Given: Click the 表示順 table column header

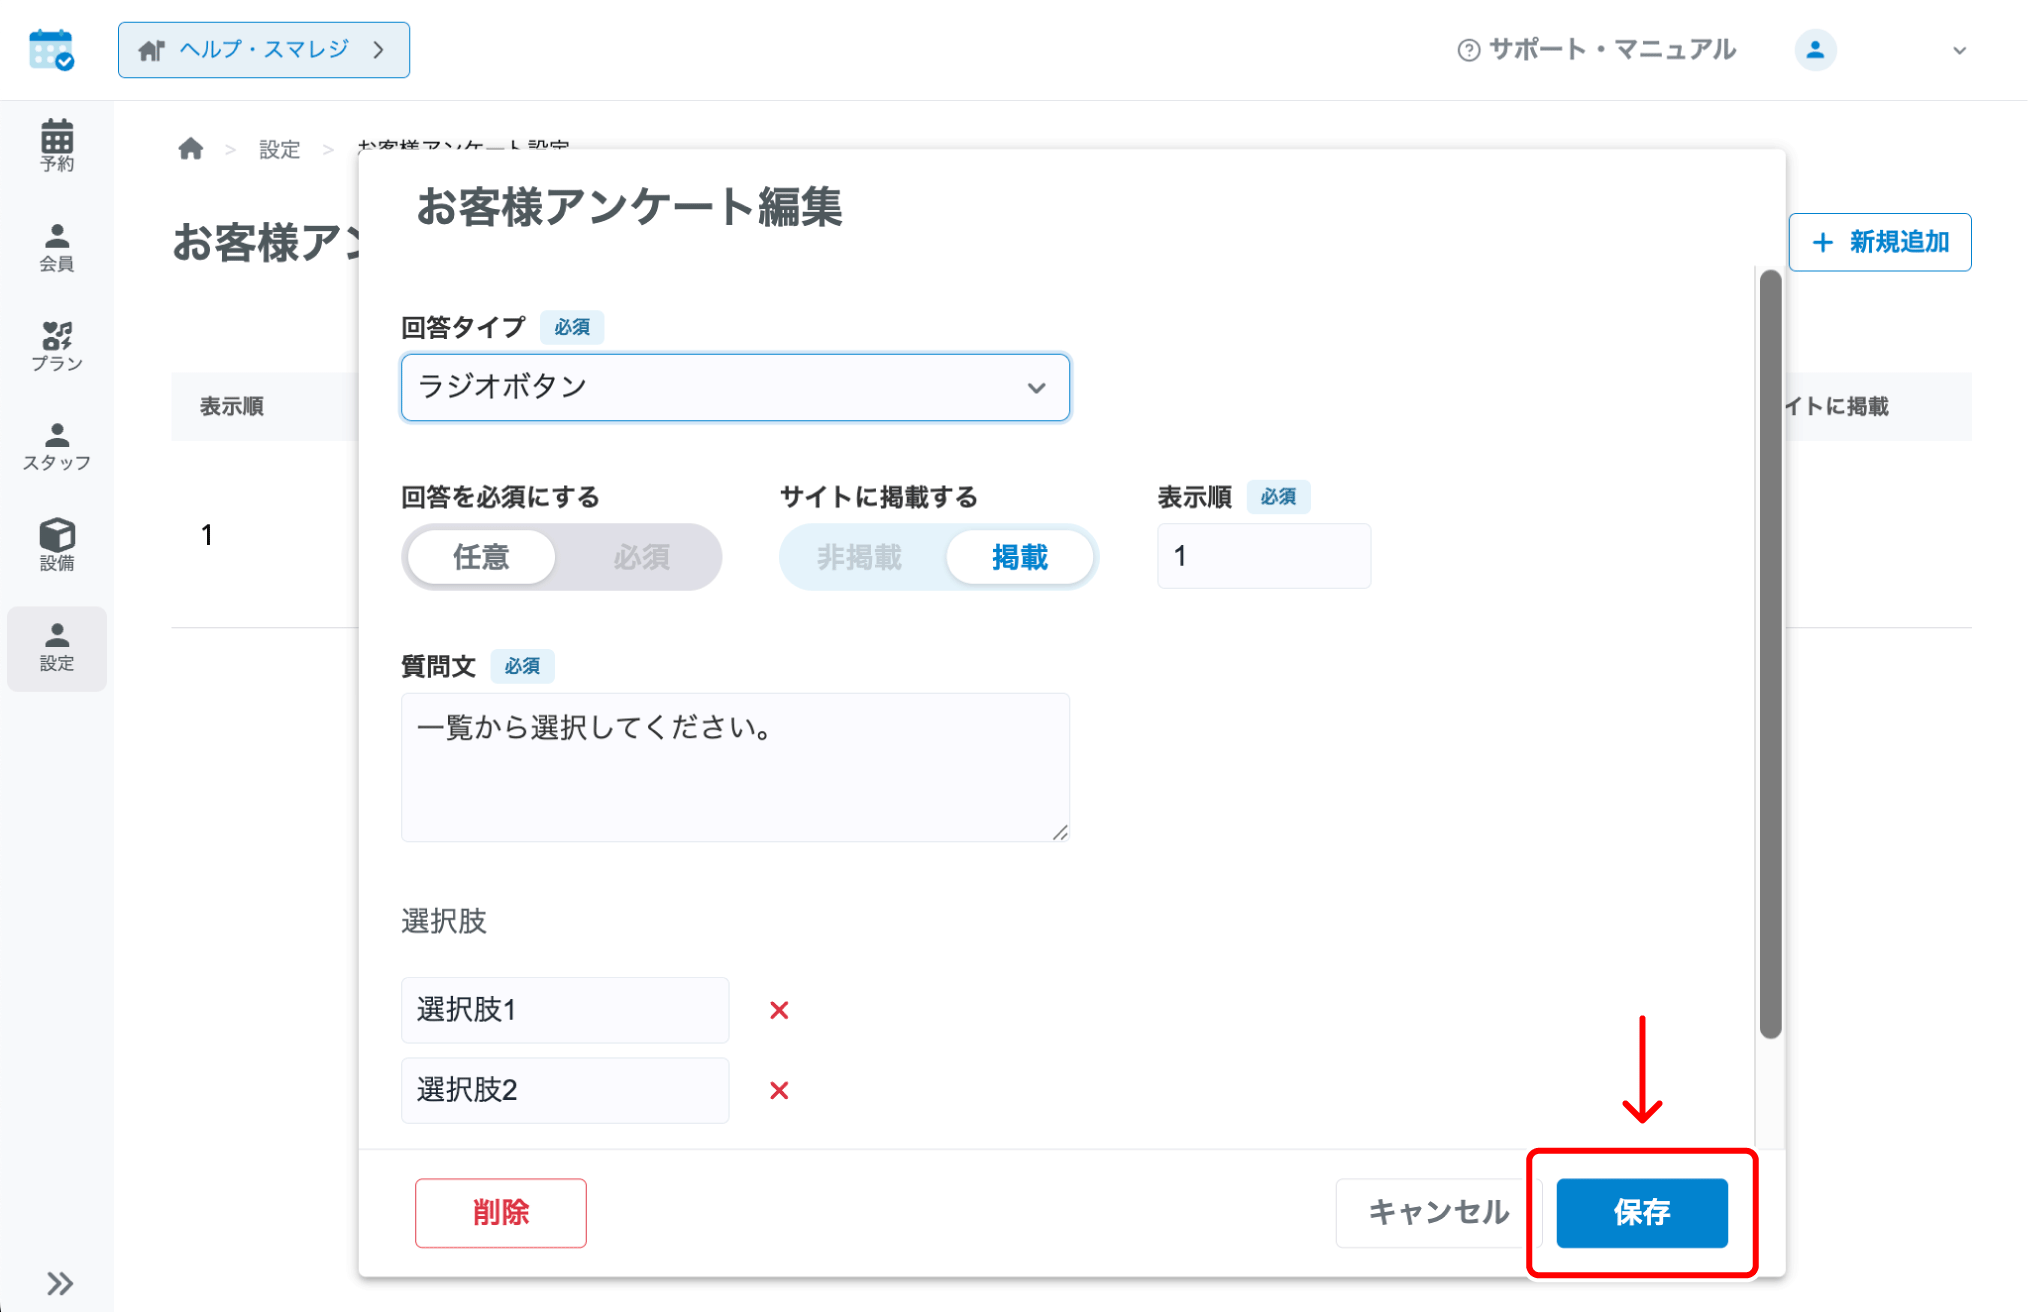Looking at the screenshot, I should [x=231, y=406].
